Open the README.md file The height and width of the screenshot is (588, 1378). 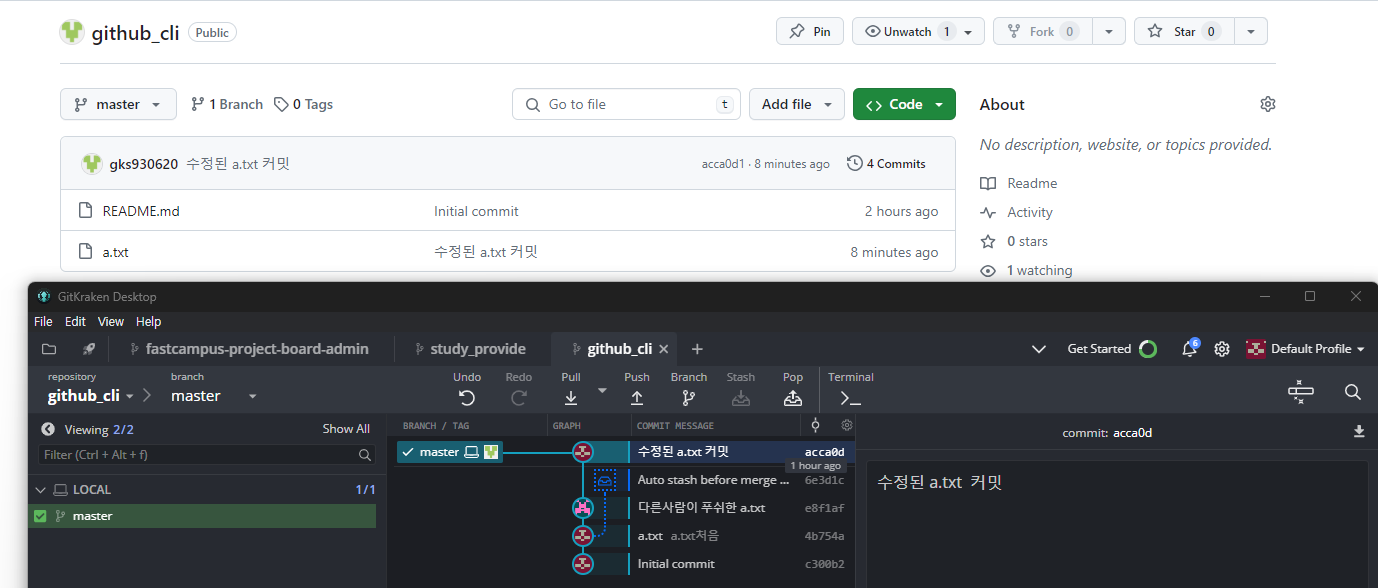pos(141,211)
